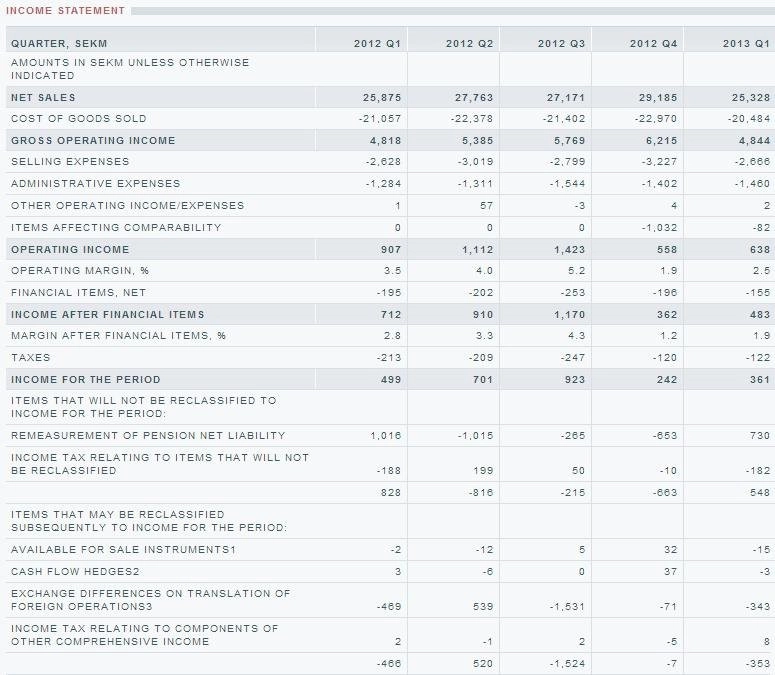The height and width of the screenshot is (675, 775).
Task: Click INCOME TAX RELATING TO ITEMS label
Action: tap(160, 464)
